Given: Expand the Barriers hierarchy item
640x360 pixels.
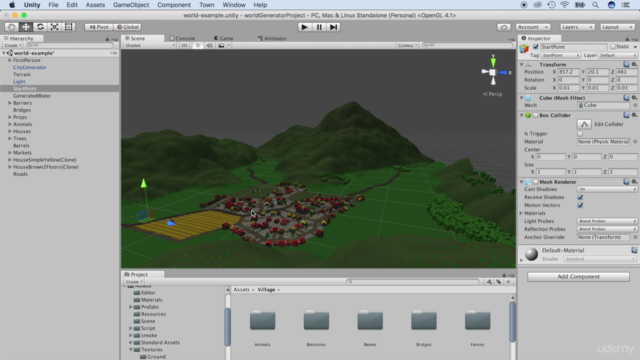Looking at the screenshot, I should 10,103.
